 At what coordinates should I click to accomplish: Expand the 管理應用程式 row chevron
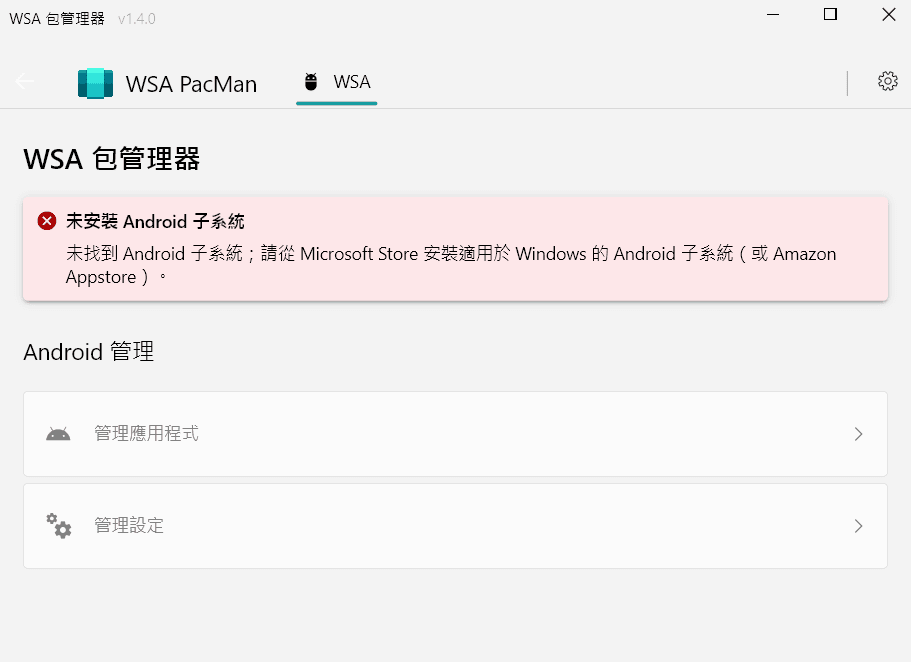point(858,433)
